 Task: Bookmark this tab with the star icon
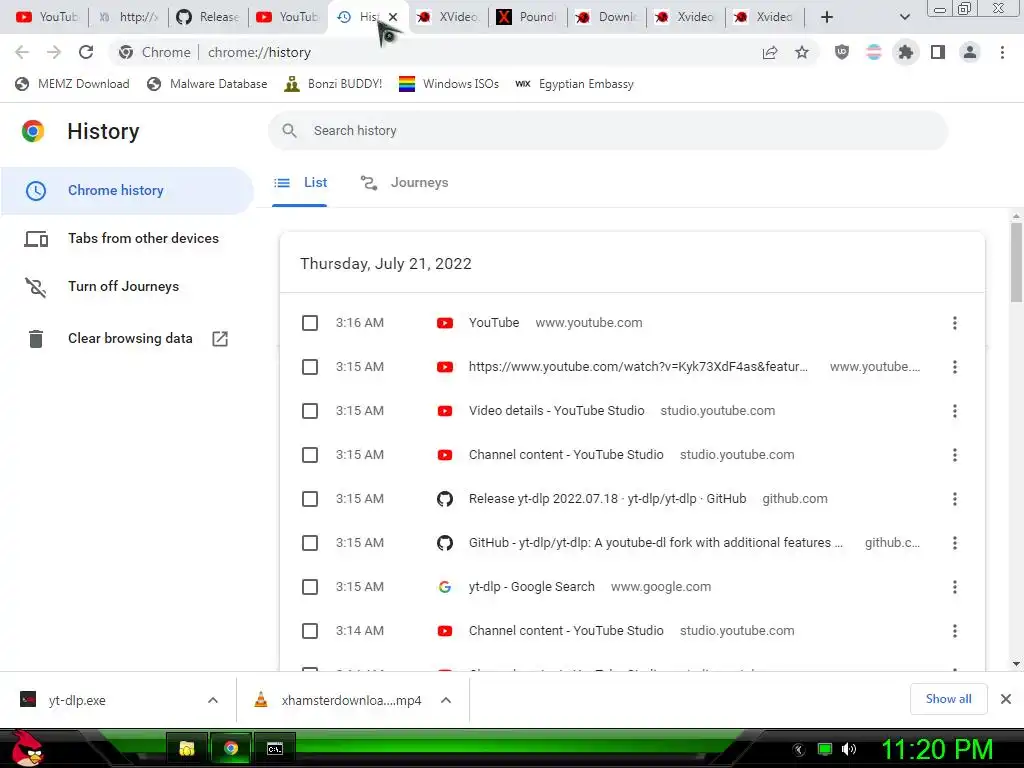[802, 52]
